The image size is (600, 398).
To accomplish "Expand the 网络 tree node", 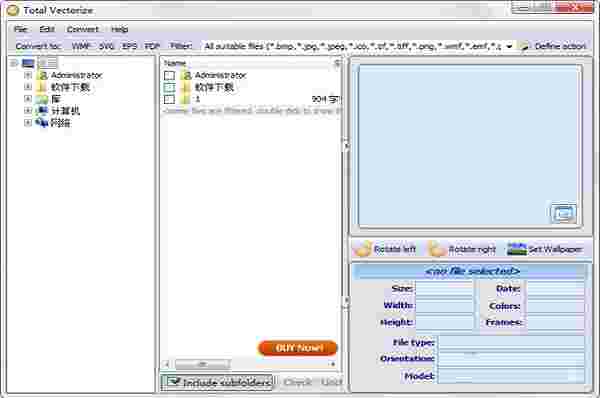I will coord(28,122).
